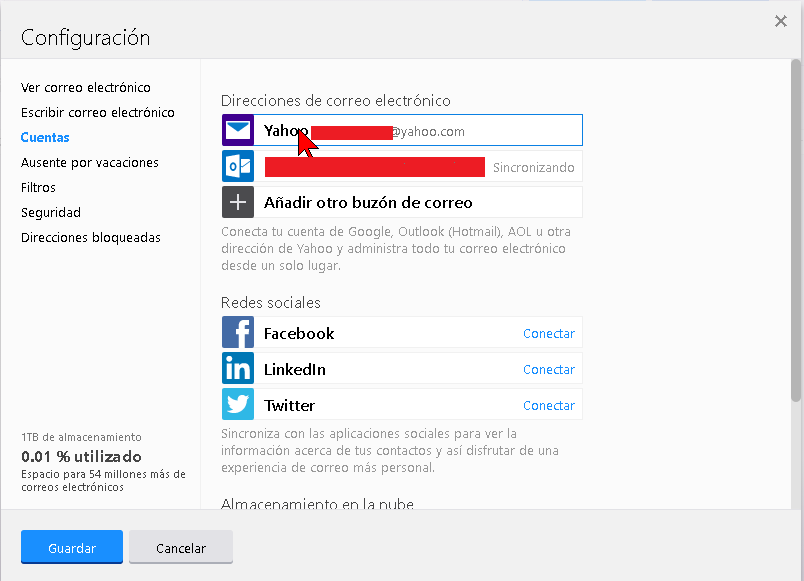Click the Twitter label text
Viewport: 804px width, 581px height.
[x=289, y=406]
